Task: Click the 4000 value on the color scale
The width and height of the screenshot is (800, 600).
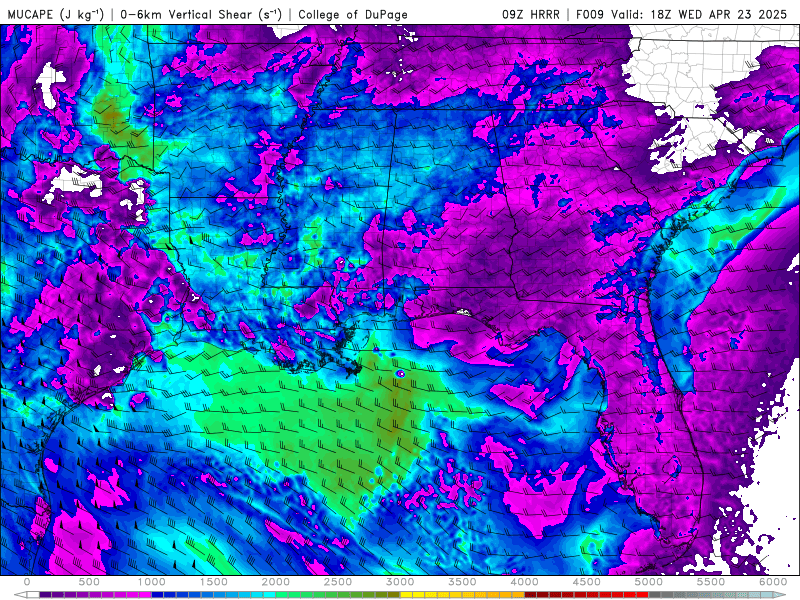Action: coord(524,582)
